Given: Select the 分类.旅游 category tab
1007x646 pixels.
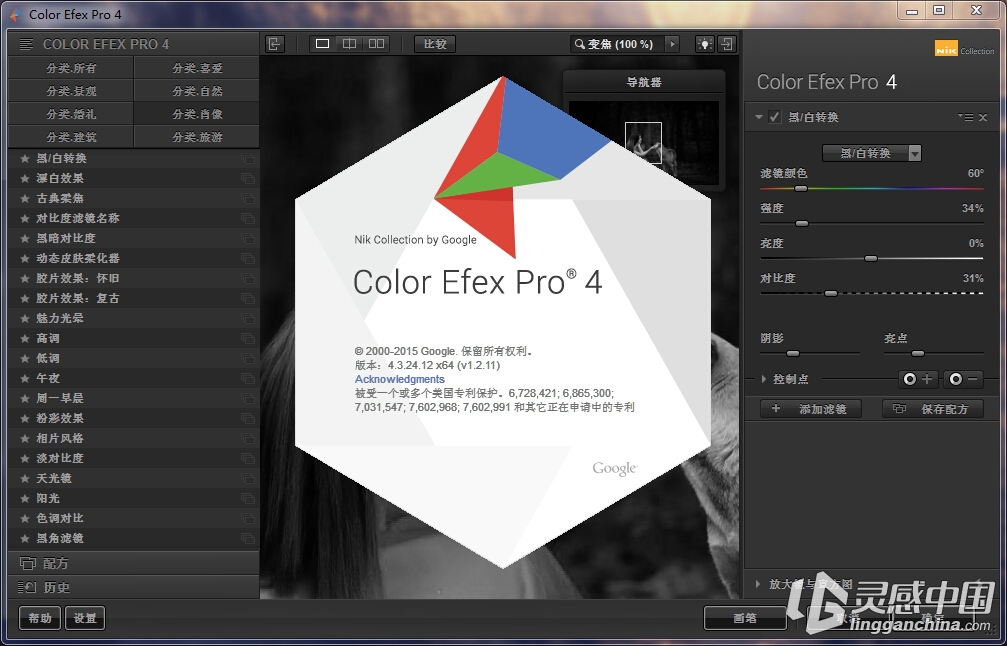Looking at the screenshot, I should point(197,137).
